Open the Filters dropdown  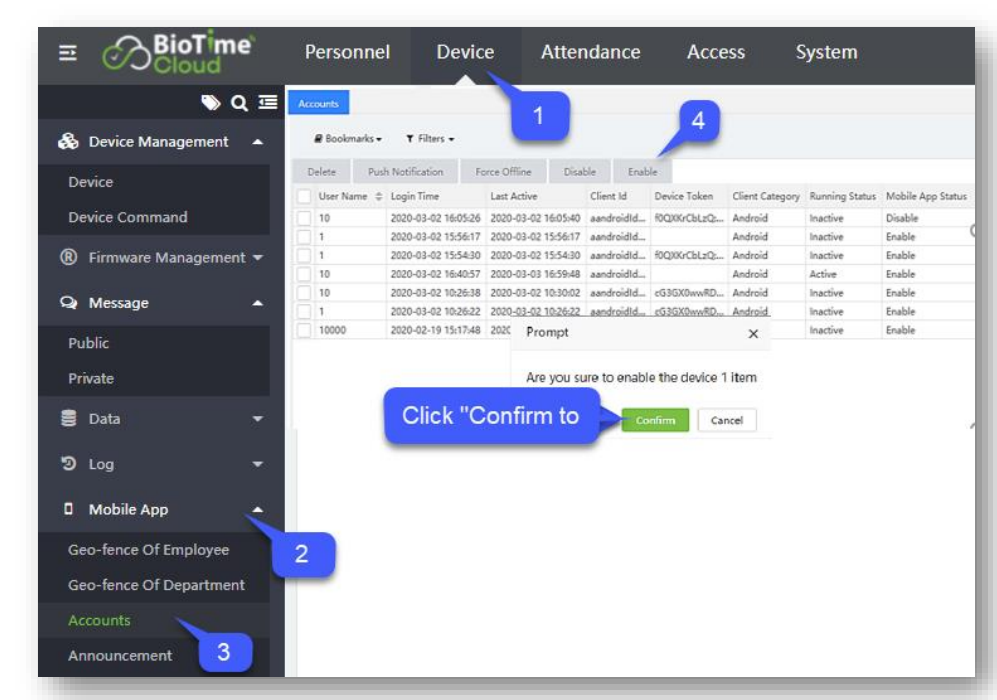[430, 139]
